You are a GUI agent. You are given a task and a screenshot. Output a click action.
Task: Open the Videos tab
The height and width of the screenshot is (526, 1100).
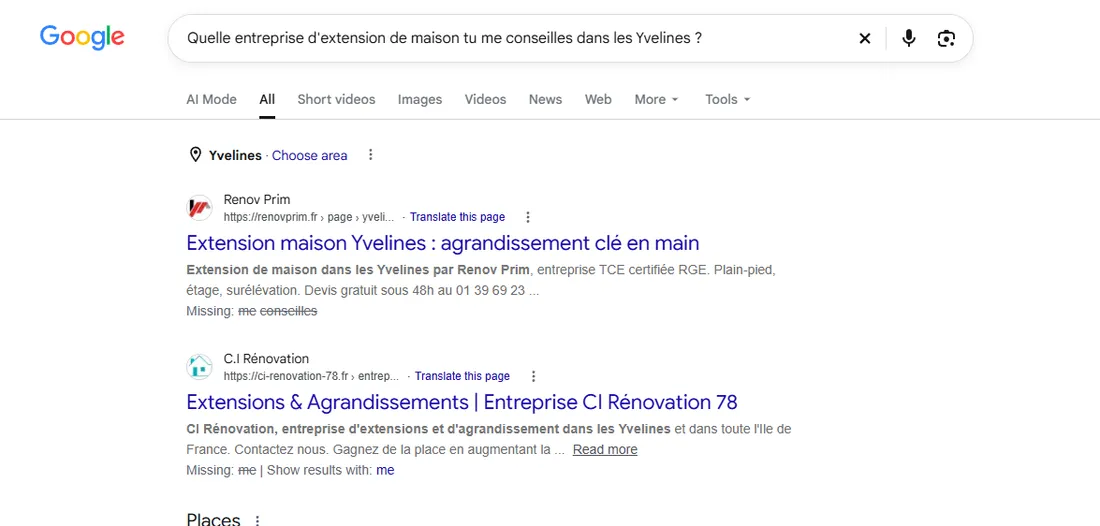(x=485, y=100)
